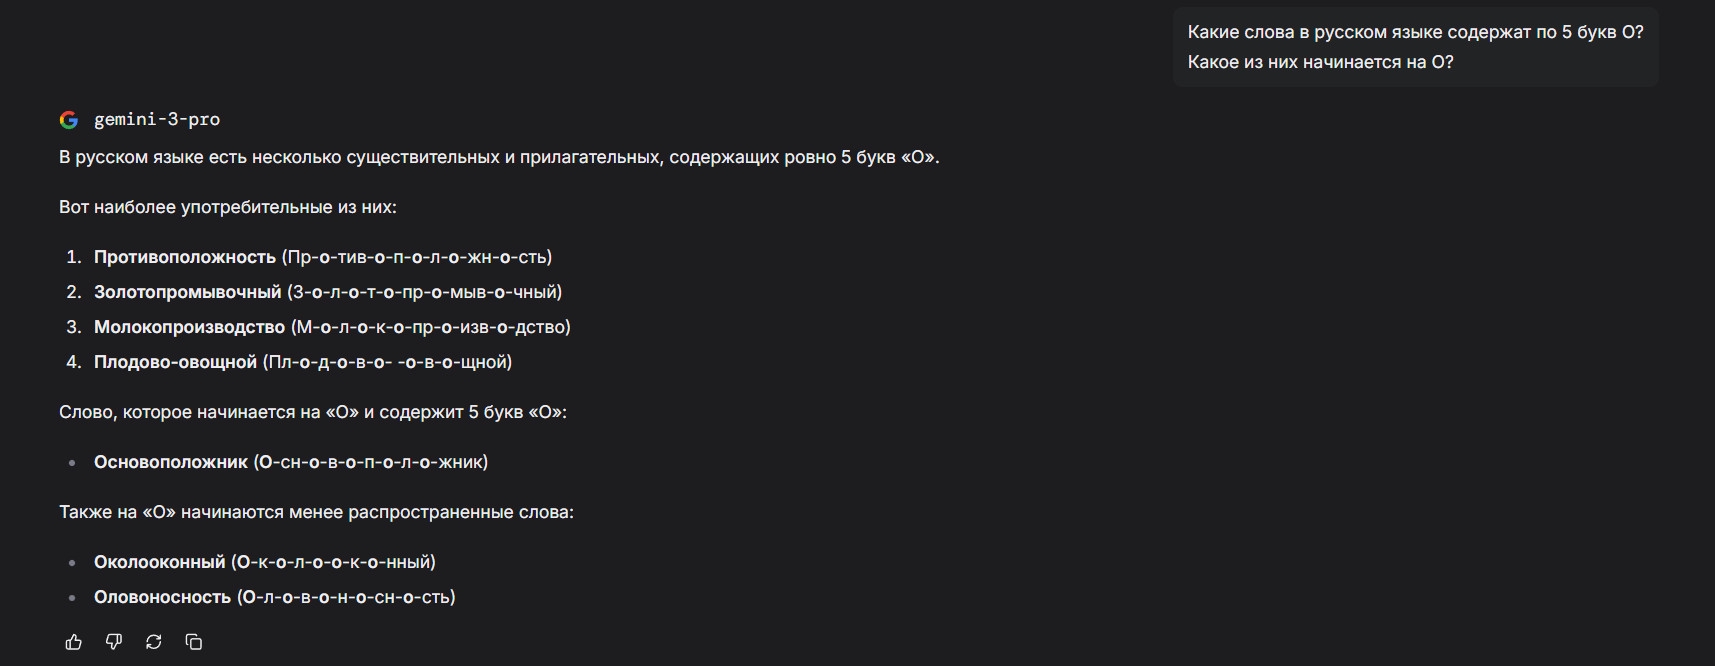Regenerate the response with the refresh icon
Screen dimensions: 1715x666
tap(154, 642)
